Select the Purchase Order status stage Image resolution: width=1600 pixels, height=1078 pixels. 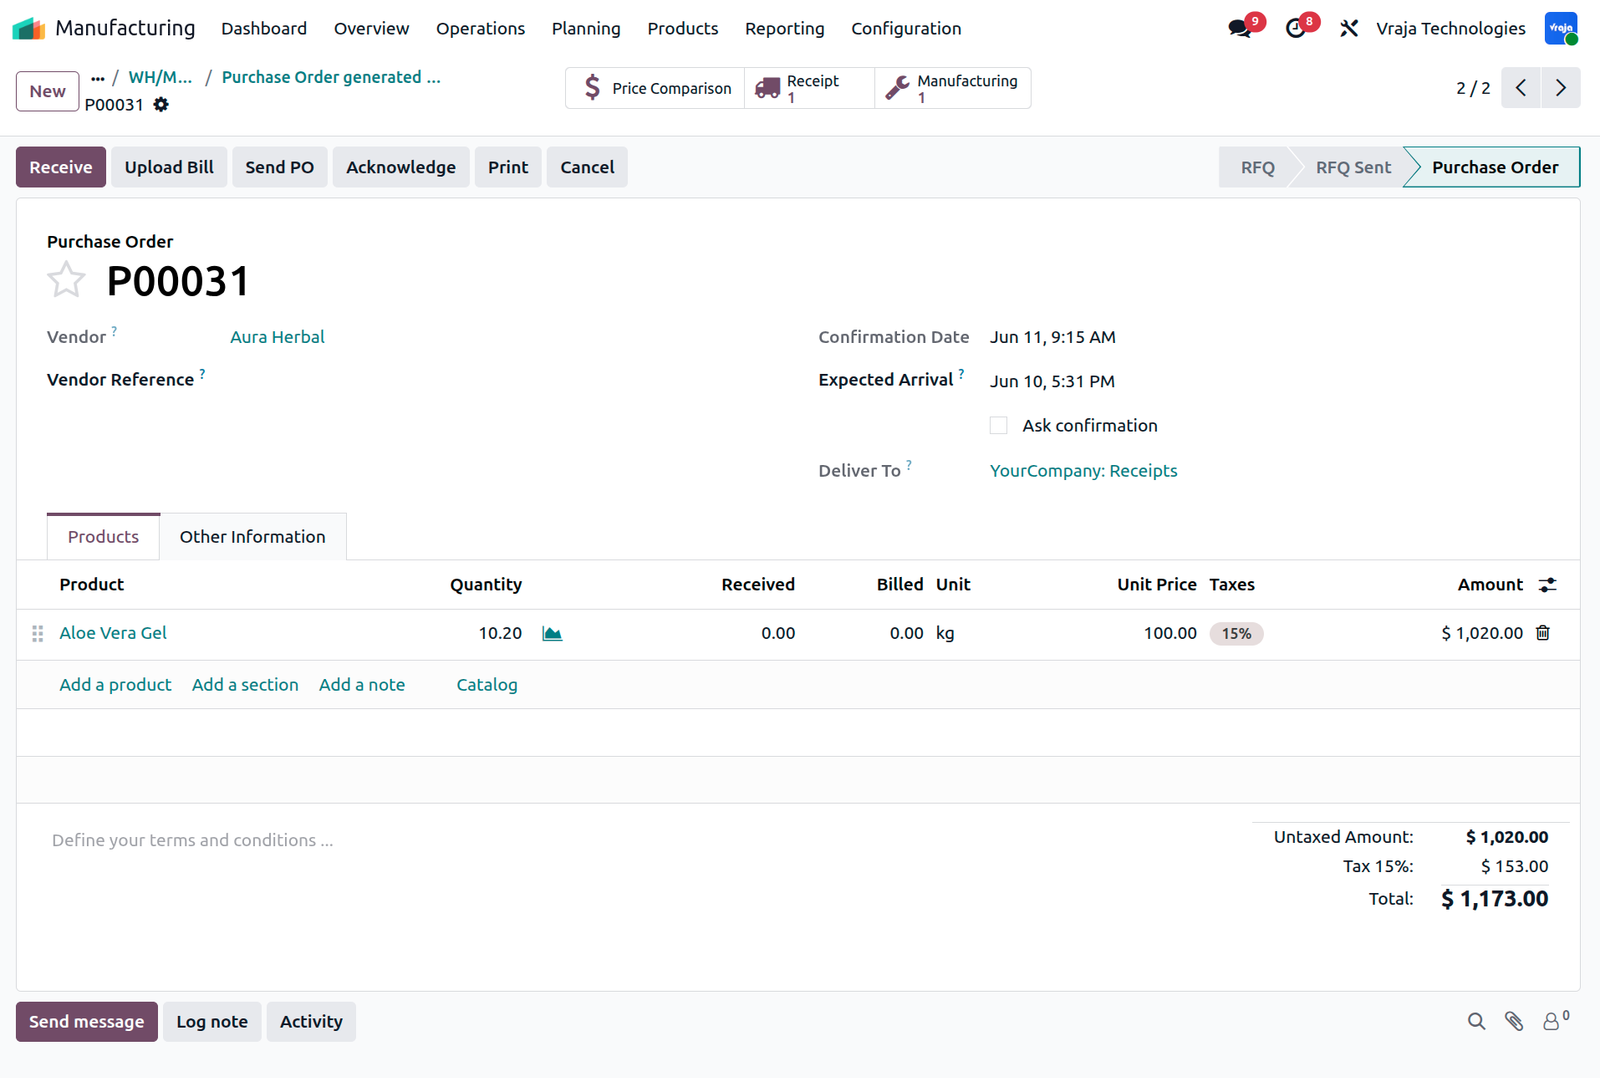point(1494,167)
